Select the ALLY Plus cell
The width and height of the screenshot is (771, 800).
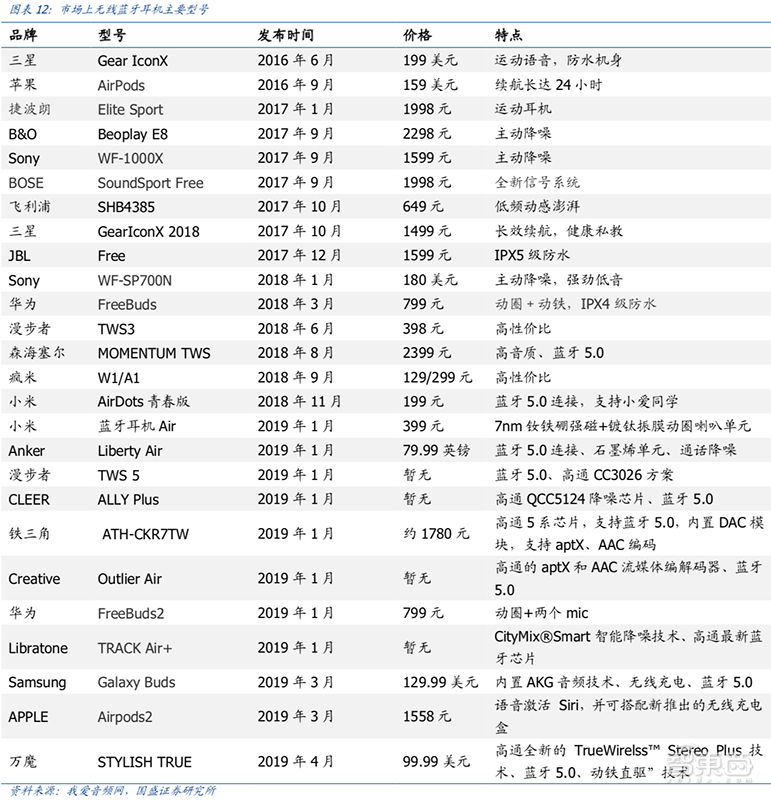point(128,499)
